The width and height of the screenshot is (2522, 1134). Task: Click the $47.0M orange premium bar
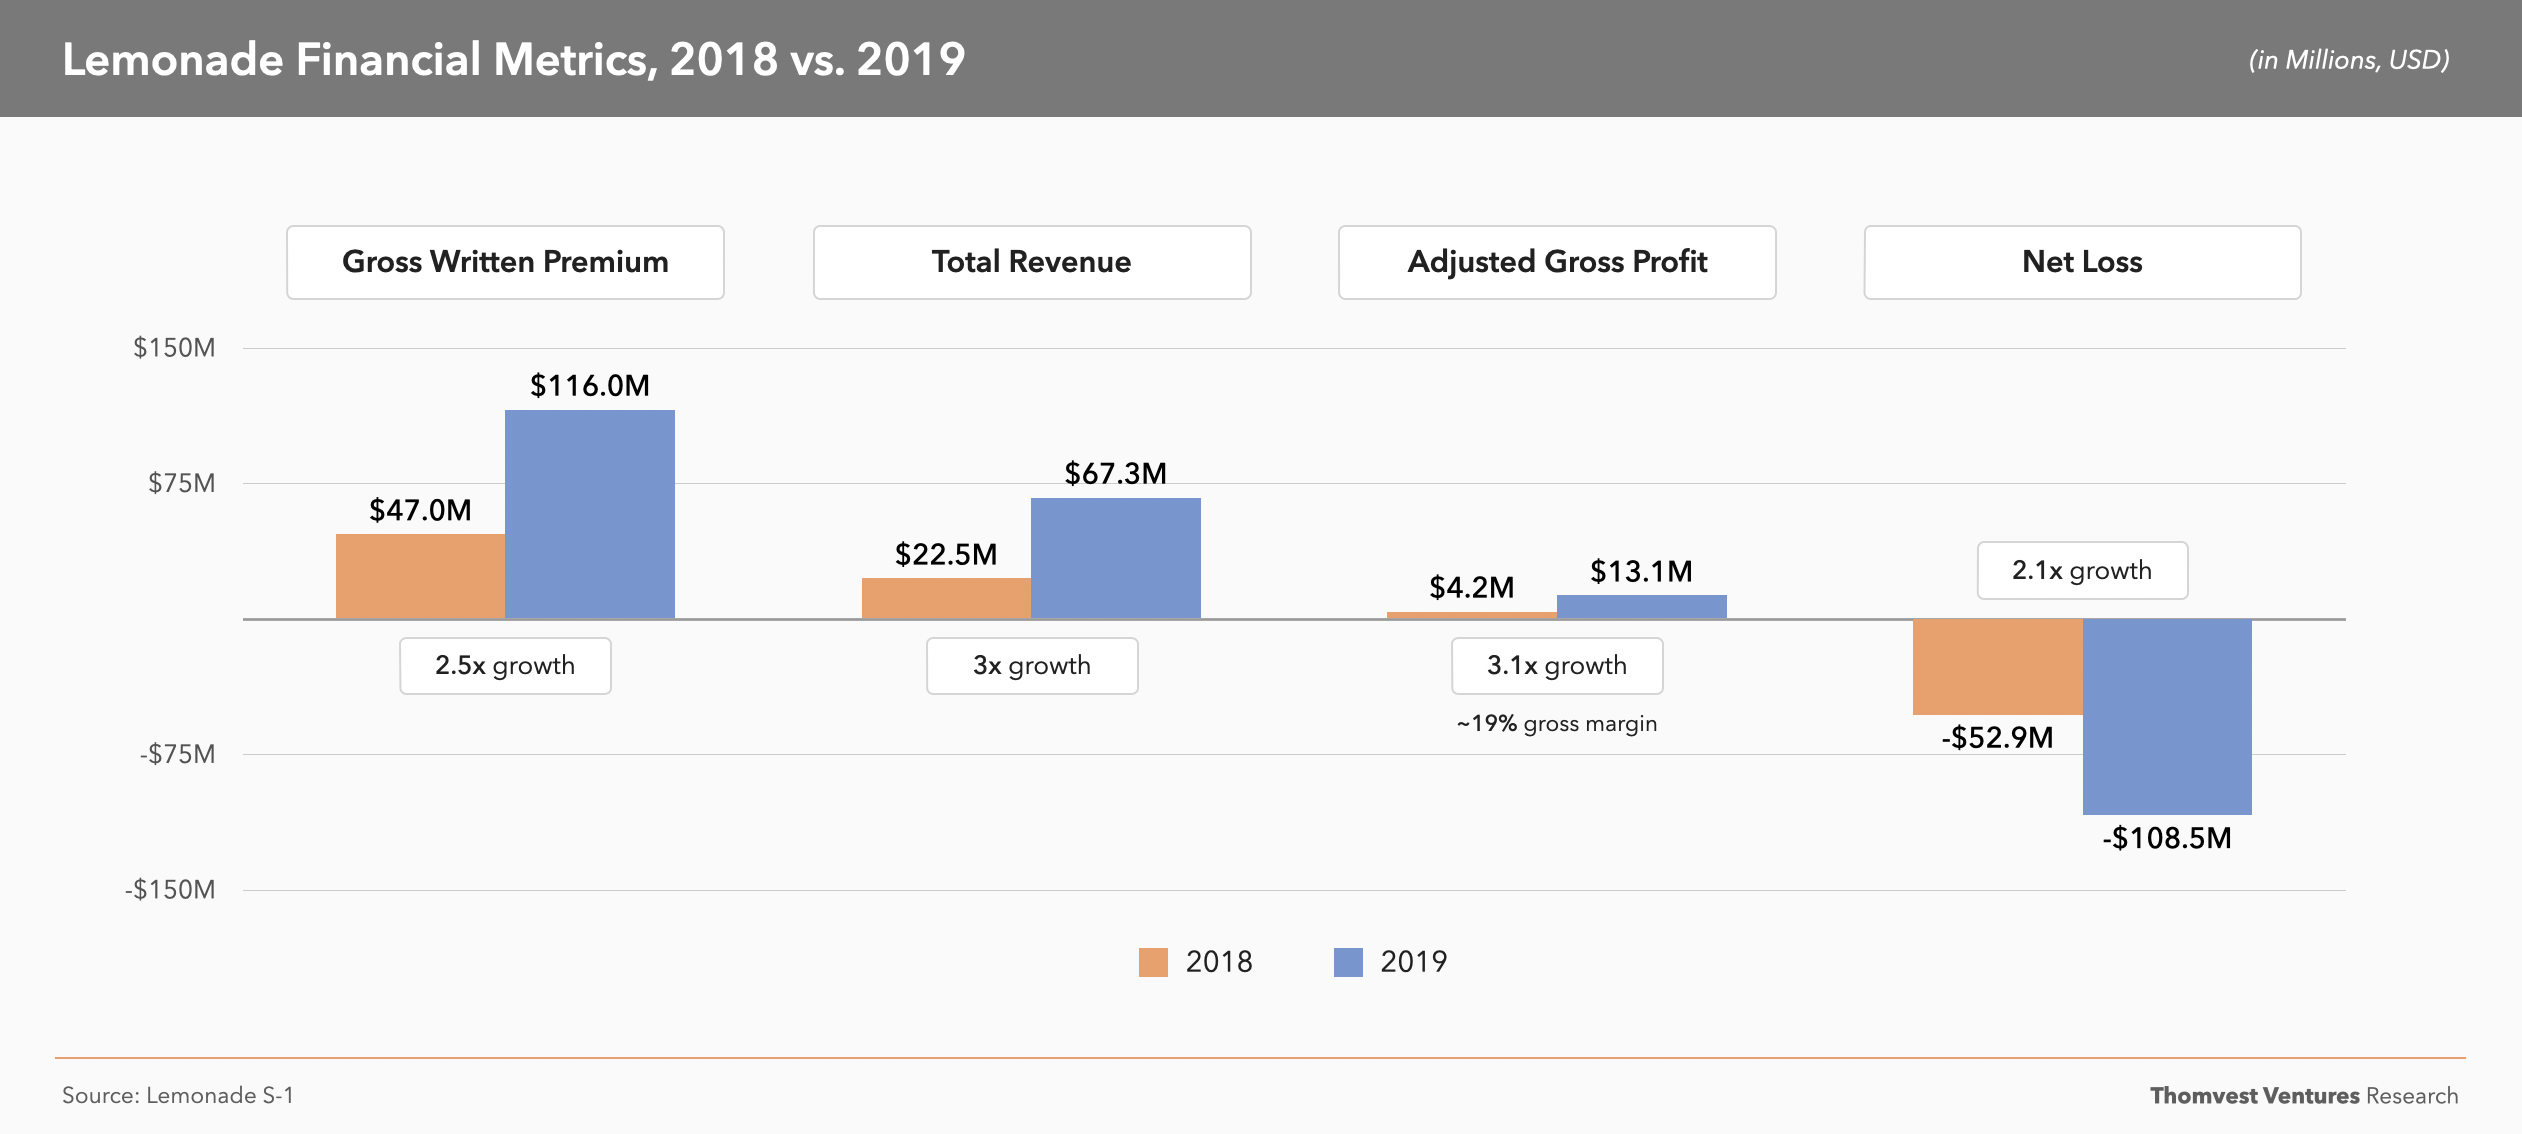[420, 576]
